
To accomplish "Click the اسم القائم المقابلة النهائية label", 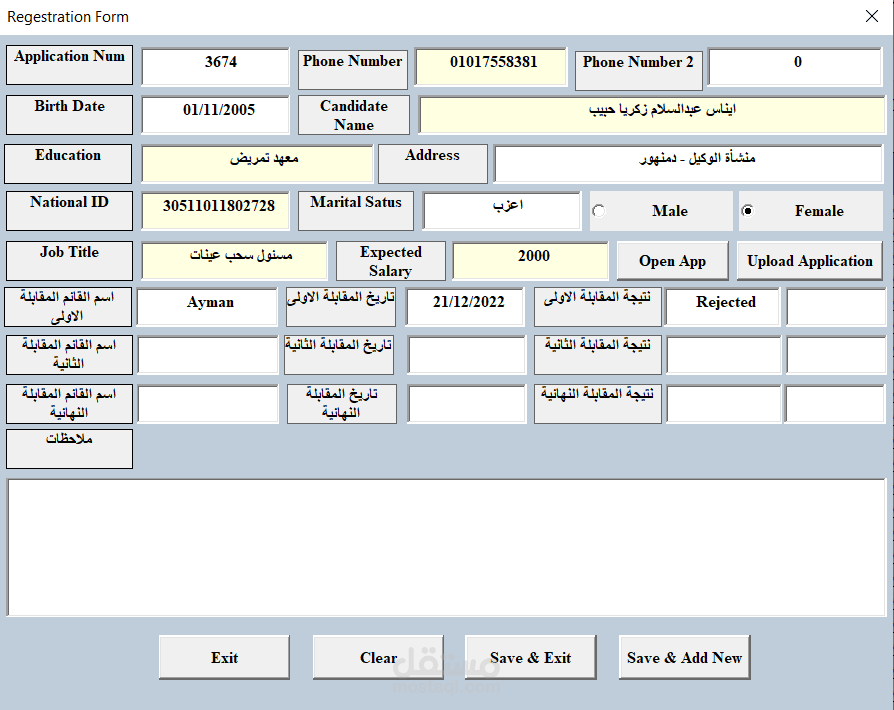I will tap(70, 404).
